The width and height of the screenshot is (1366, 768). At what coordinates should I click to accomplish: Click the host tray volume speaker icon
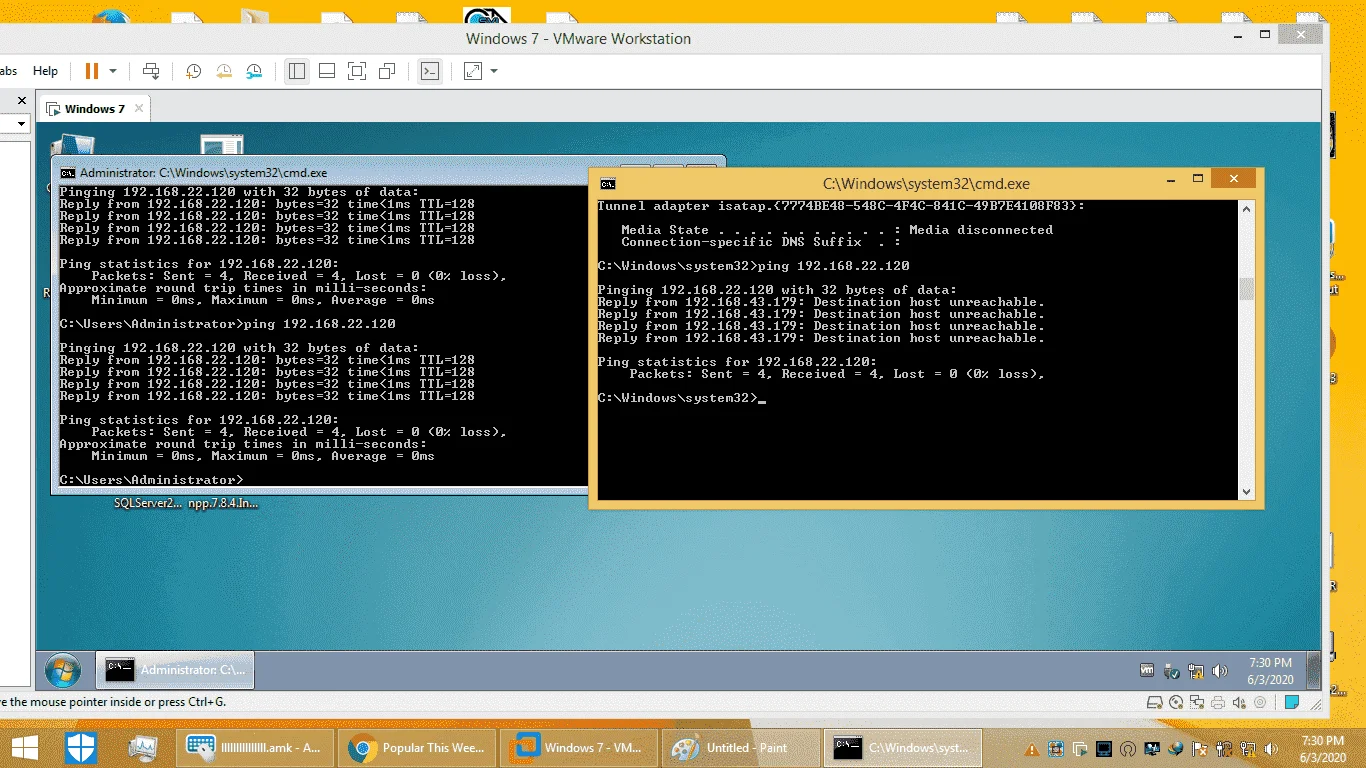coord(1271,748)
